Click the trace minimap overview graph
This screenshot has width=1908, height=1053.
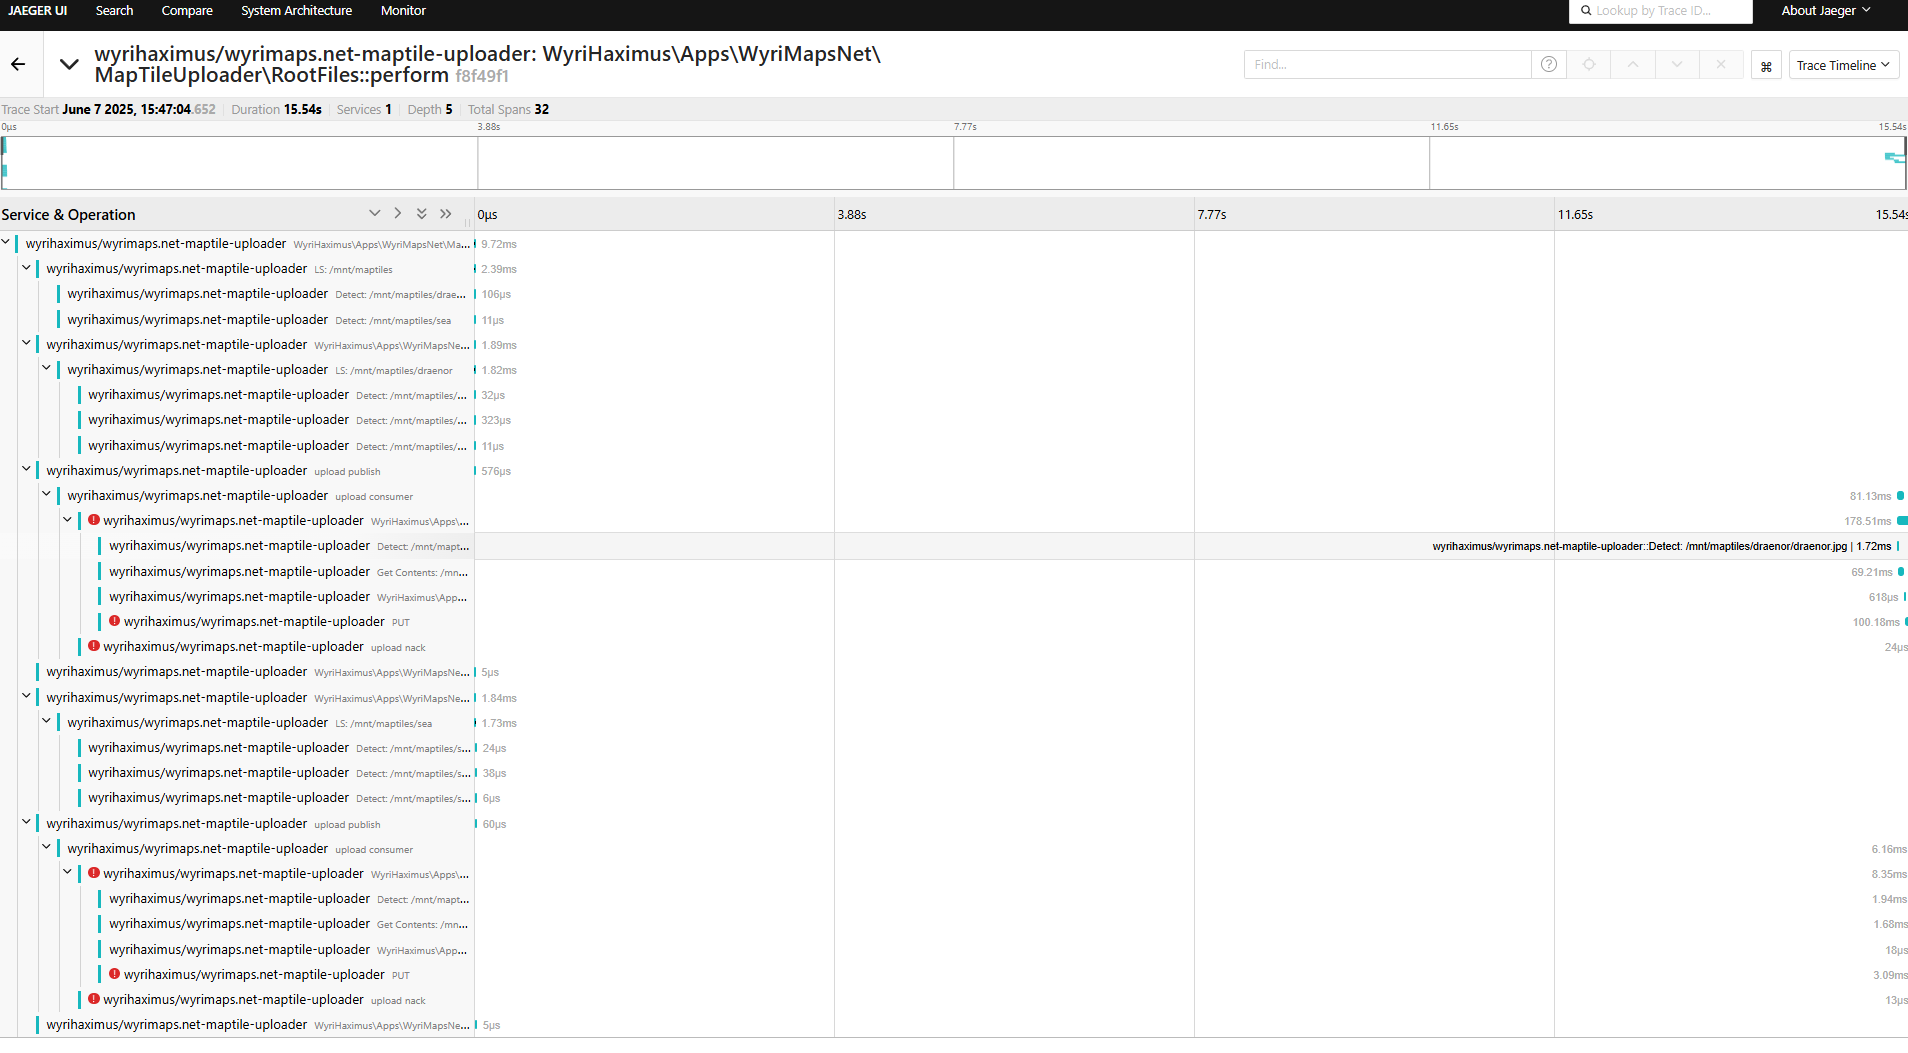tap(954, 163)
